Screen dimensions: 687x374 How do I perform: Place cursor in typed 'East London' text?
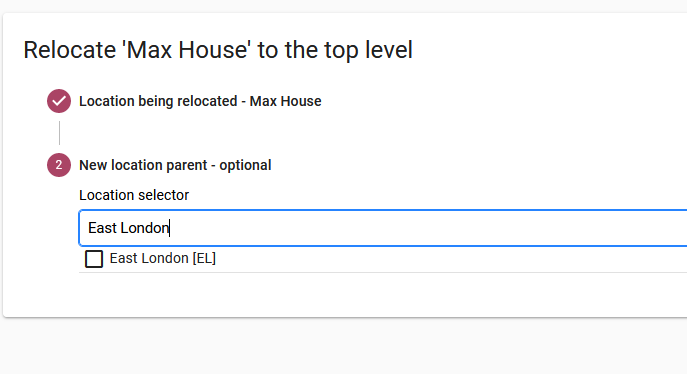pos(128,228)
